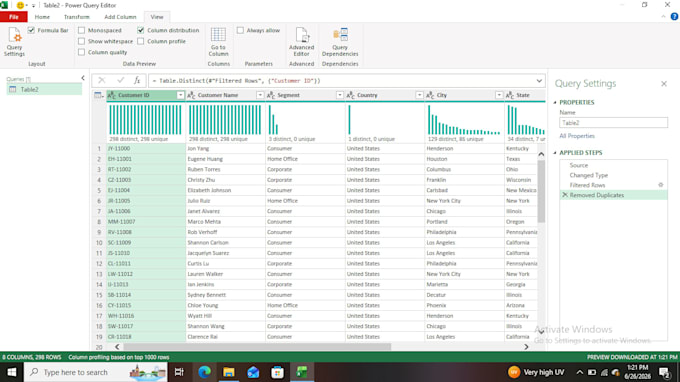This screenshot has height=382, width=680.
Task: Collapse the Queries pane
Action: click(83, 78)
